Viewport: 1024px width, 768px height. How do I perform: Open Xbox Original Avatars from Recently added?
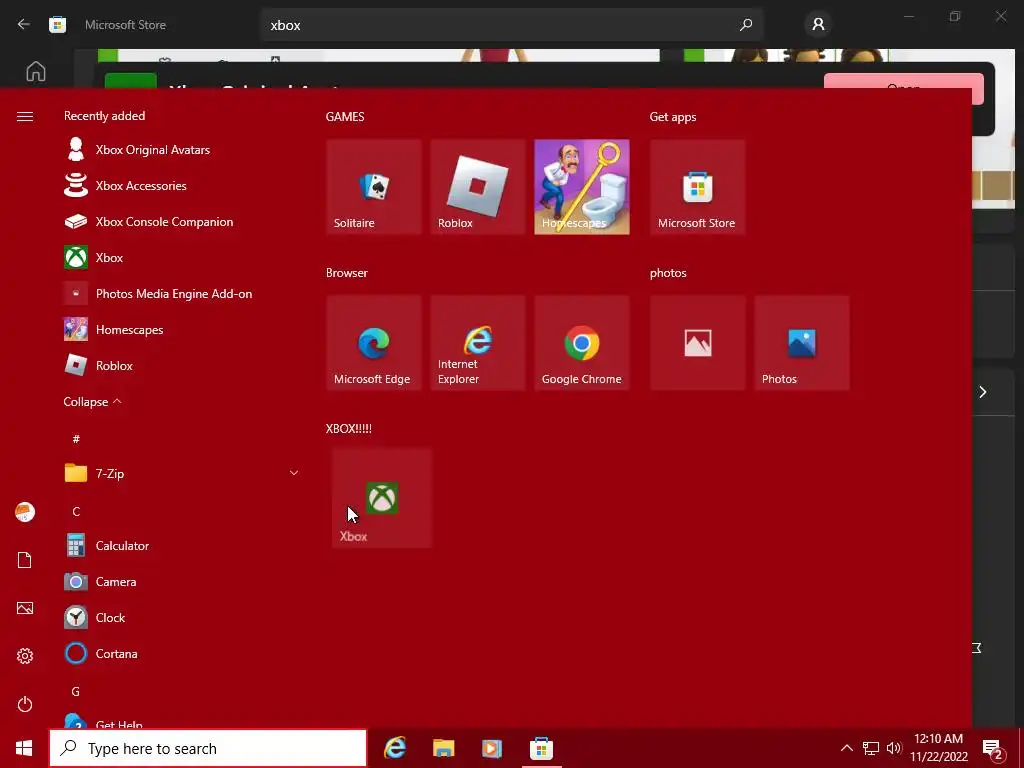182,150
